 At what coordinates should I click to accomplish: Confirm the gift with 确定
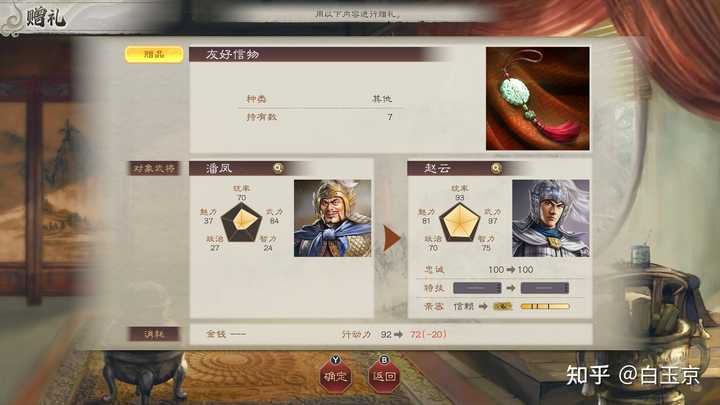pos(336,377)
